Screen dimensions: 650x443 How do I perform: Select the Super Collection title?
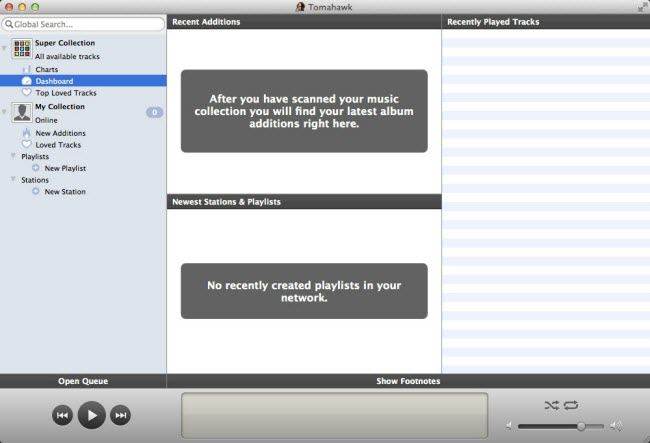(x=65, y=43)
